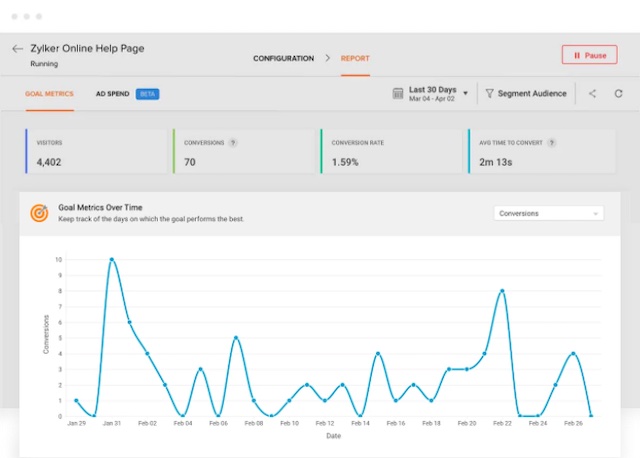Click the chevron between Configuration and Report
This screenshot has height=458, width=640.
click(x=327, y=58)
